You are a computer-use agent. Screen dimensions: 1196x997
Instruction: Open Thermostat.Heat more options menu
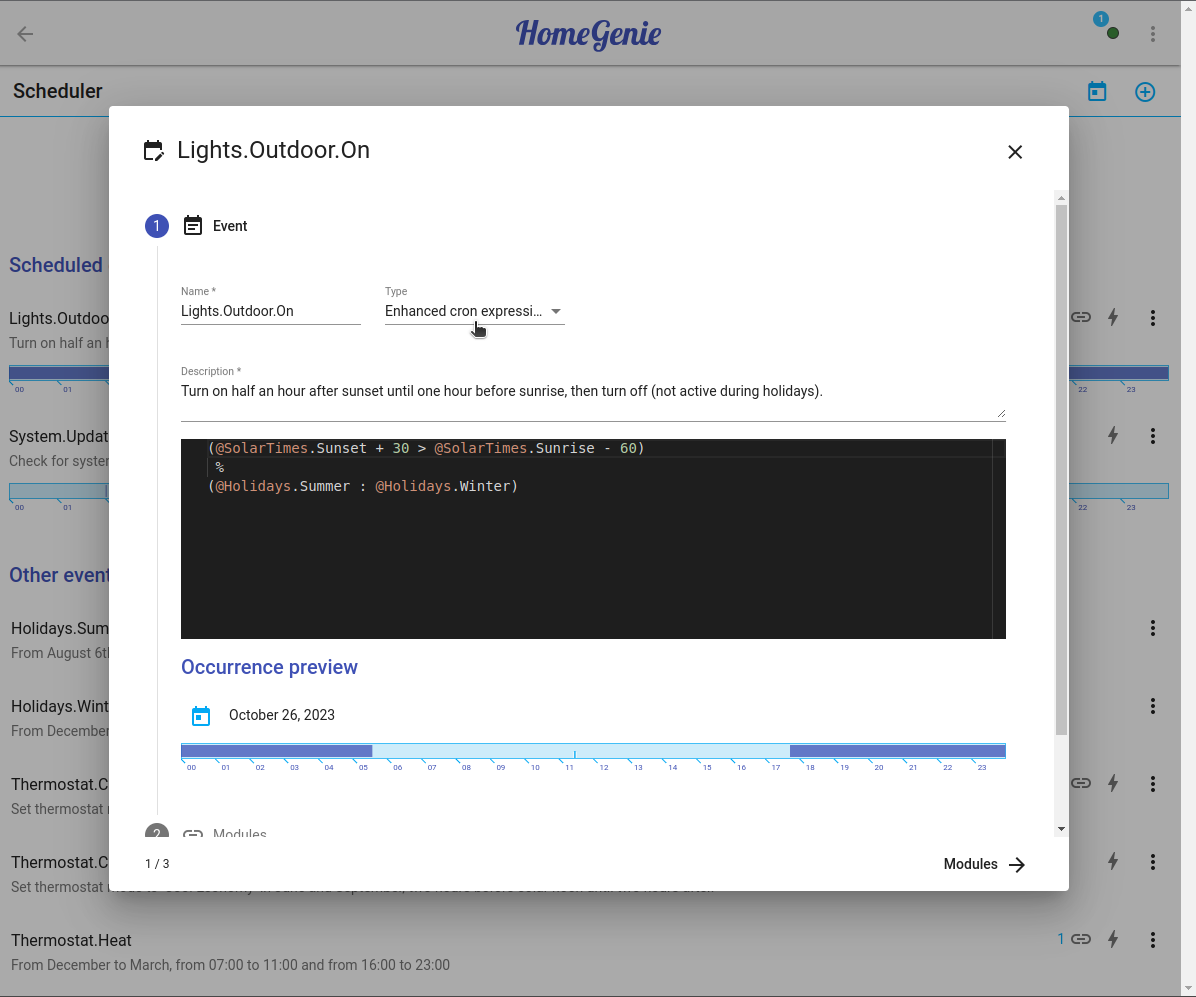1153,939
